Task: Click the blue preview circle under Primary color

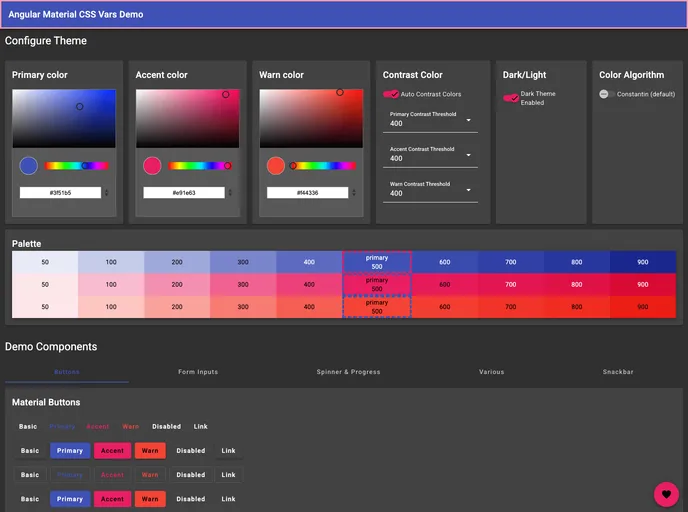Action: [x=28, y=165]
